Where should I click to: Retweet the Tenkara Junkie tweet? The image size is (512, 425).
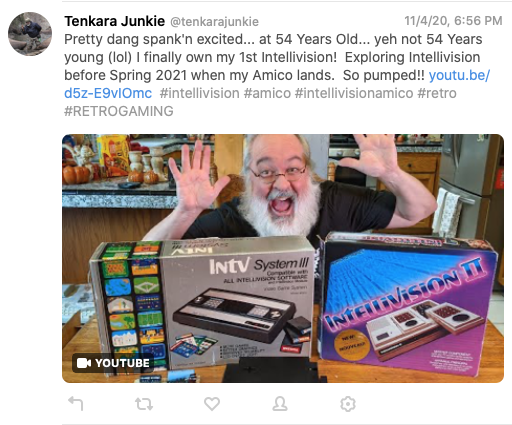pos(144,404)
